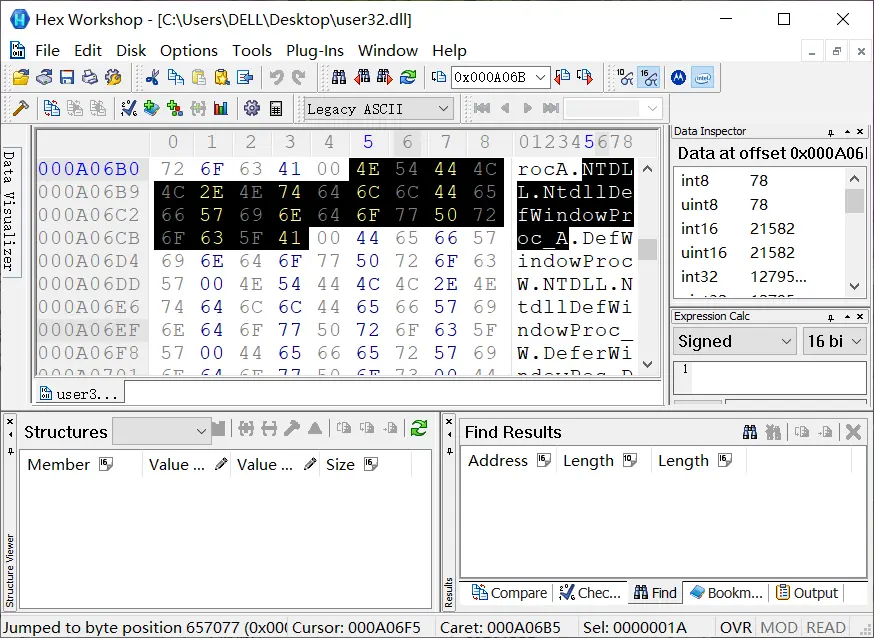Toggle Intel byte ordering
The width and height of the screenshot is (874, 638).
pyautogui.click(x=703, y=77)
